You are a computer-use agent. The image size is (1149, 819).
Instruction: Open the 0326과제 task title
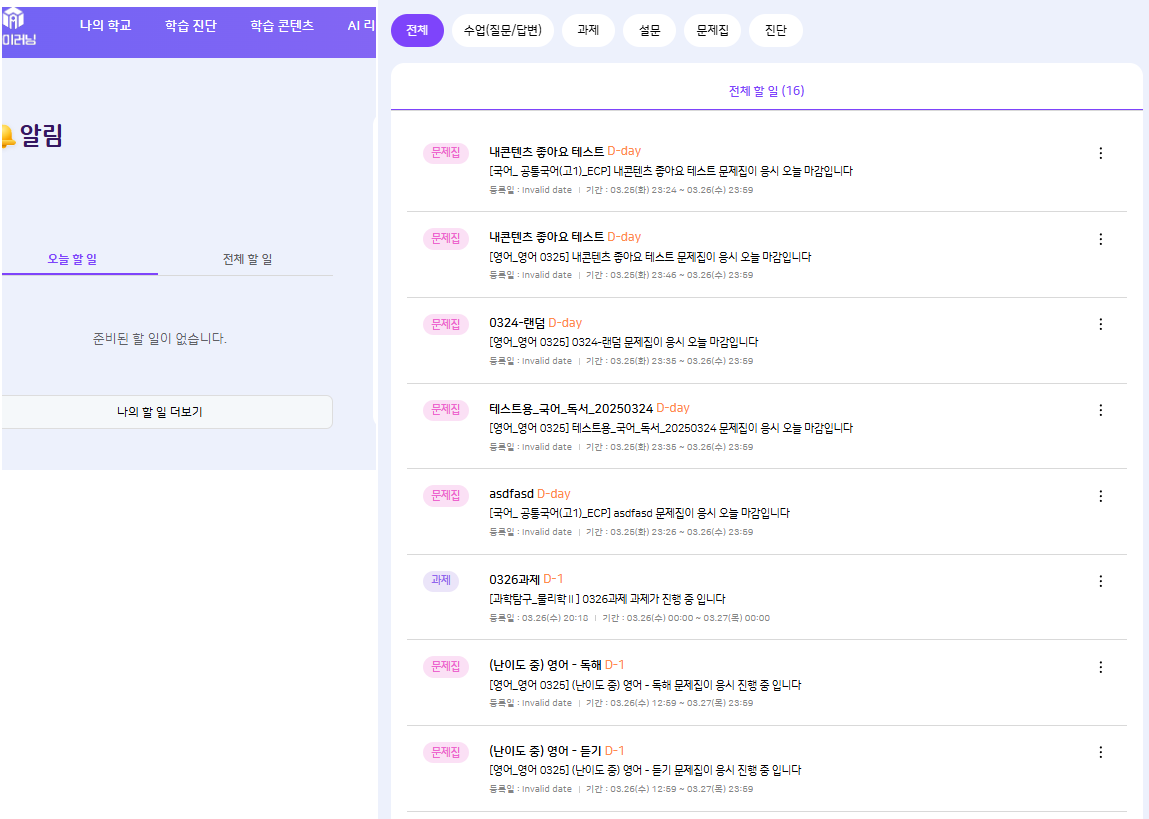click(514, 580)
